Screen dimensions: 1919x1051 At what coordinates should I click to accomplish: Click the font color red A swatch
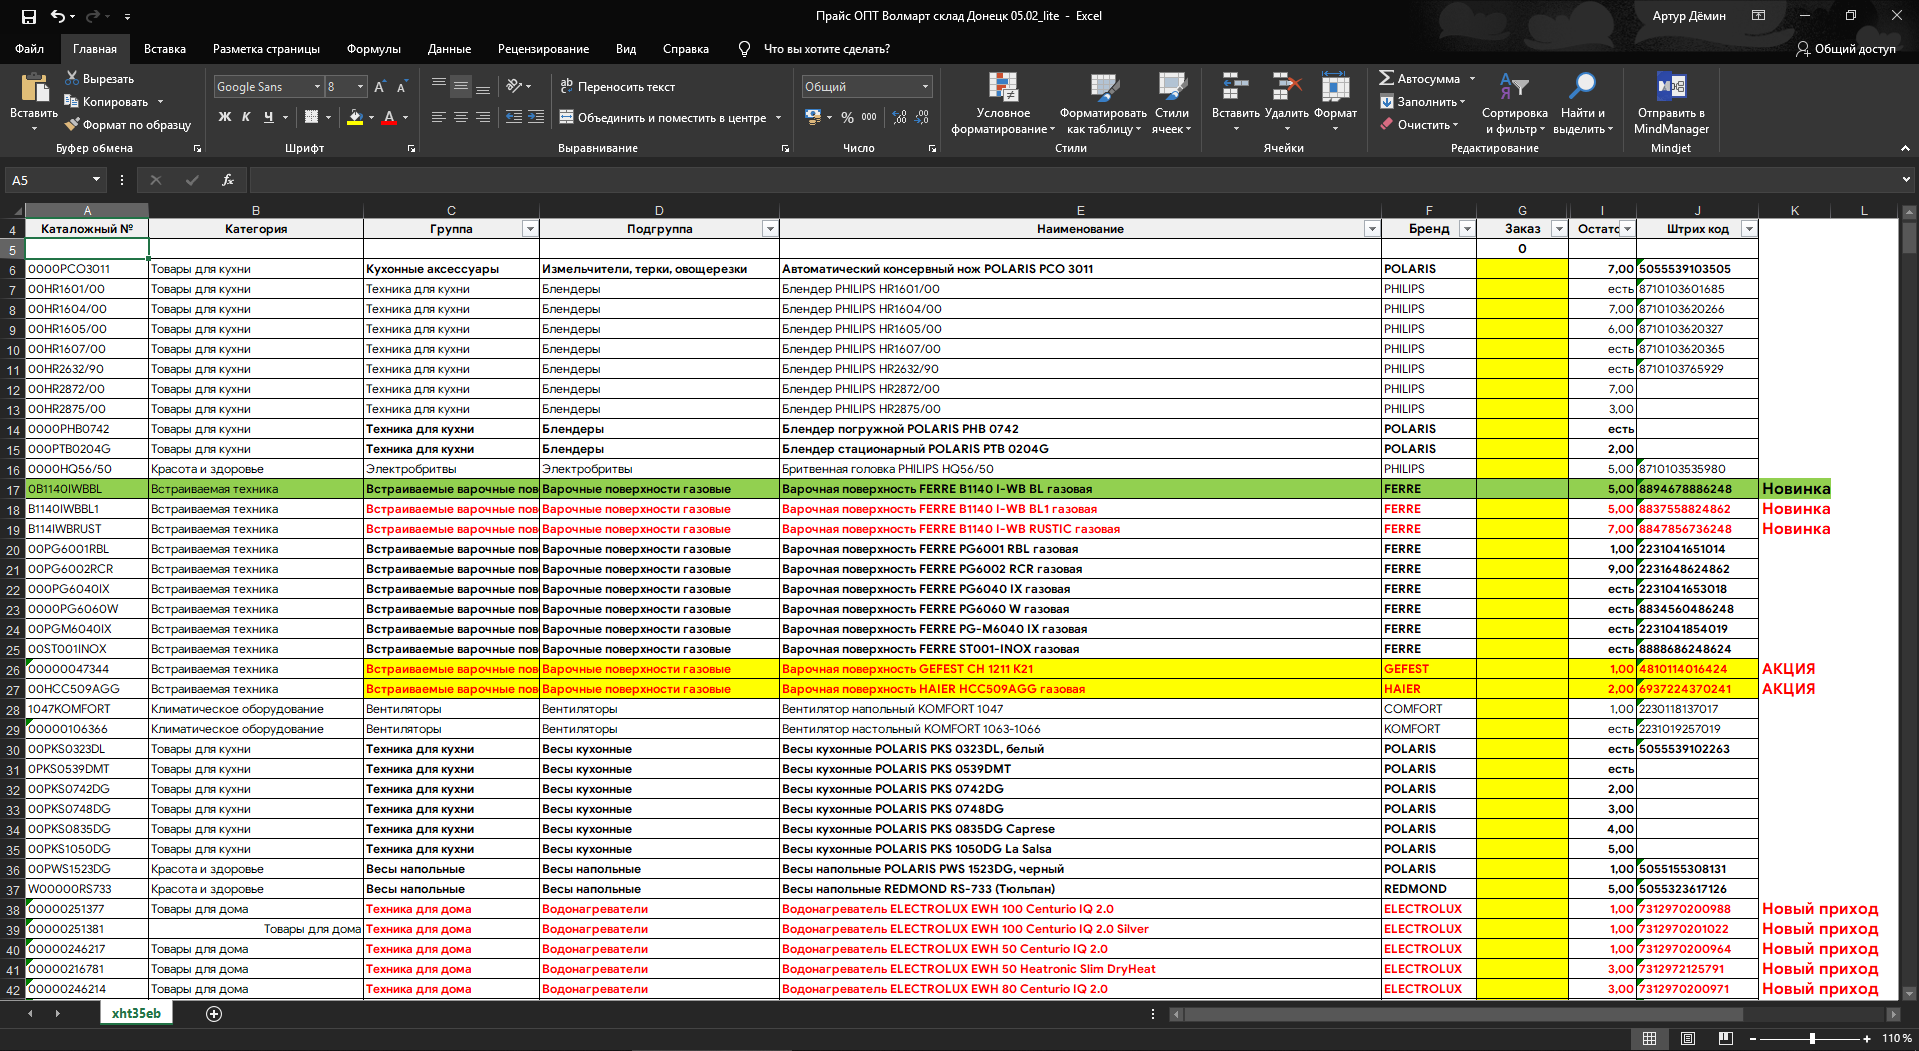[389, 117]
